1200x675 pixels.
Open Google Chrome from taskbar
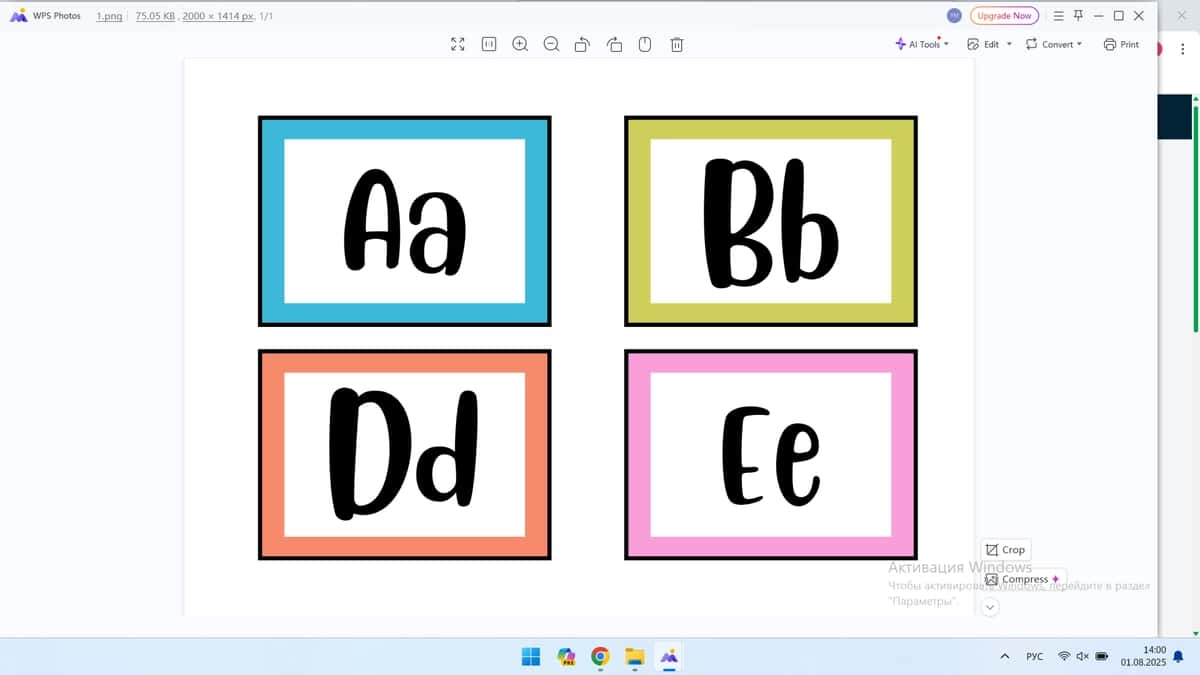[600, 656]
